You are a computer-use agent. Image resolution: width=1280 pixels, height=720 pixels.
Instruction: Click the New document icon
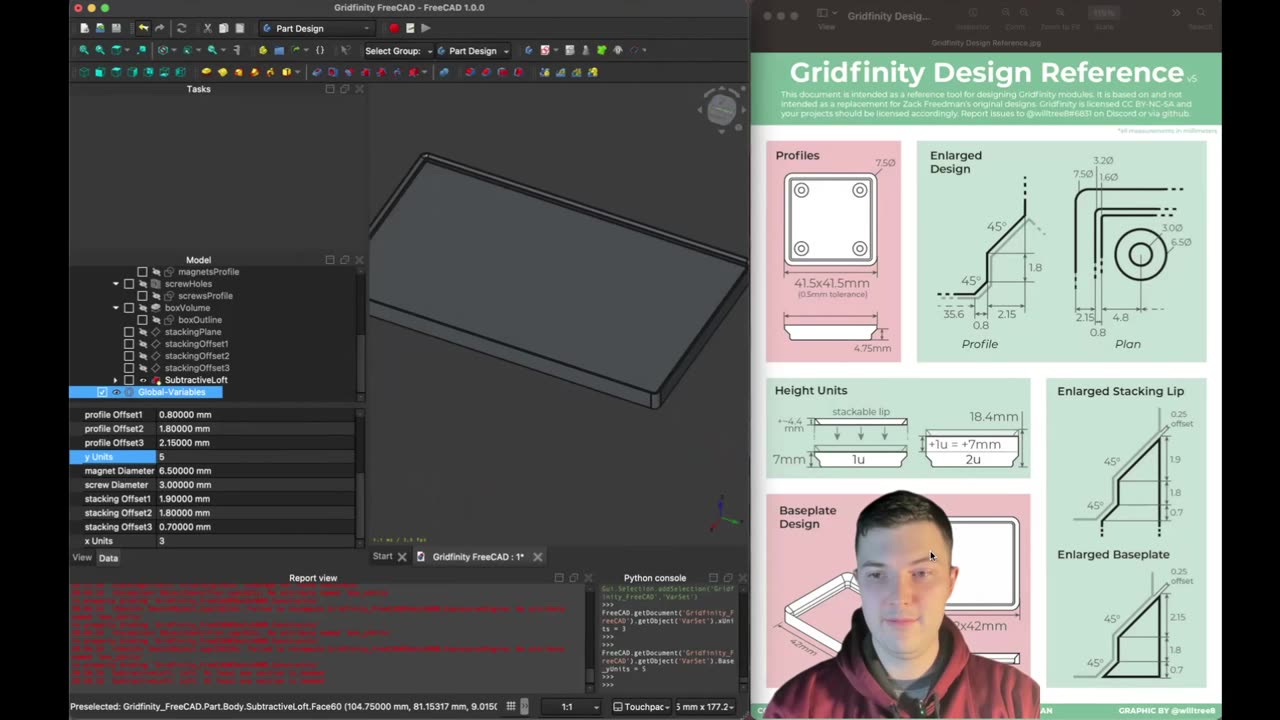[x=85, y=28]
